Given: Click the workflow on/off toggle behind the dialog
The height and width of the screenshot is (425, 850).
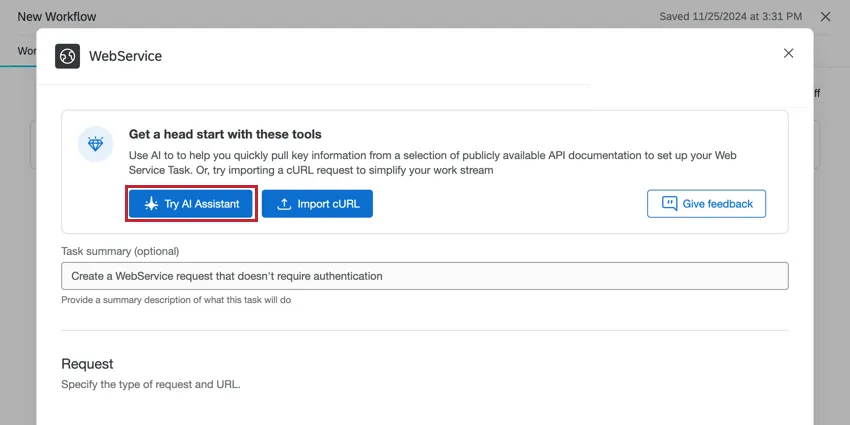Looking at the screenshot, I should (816, 93).
